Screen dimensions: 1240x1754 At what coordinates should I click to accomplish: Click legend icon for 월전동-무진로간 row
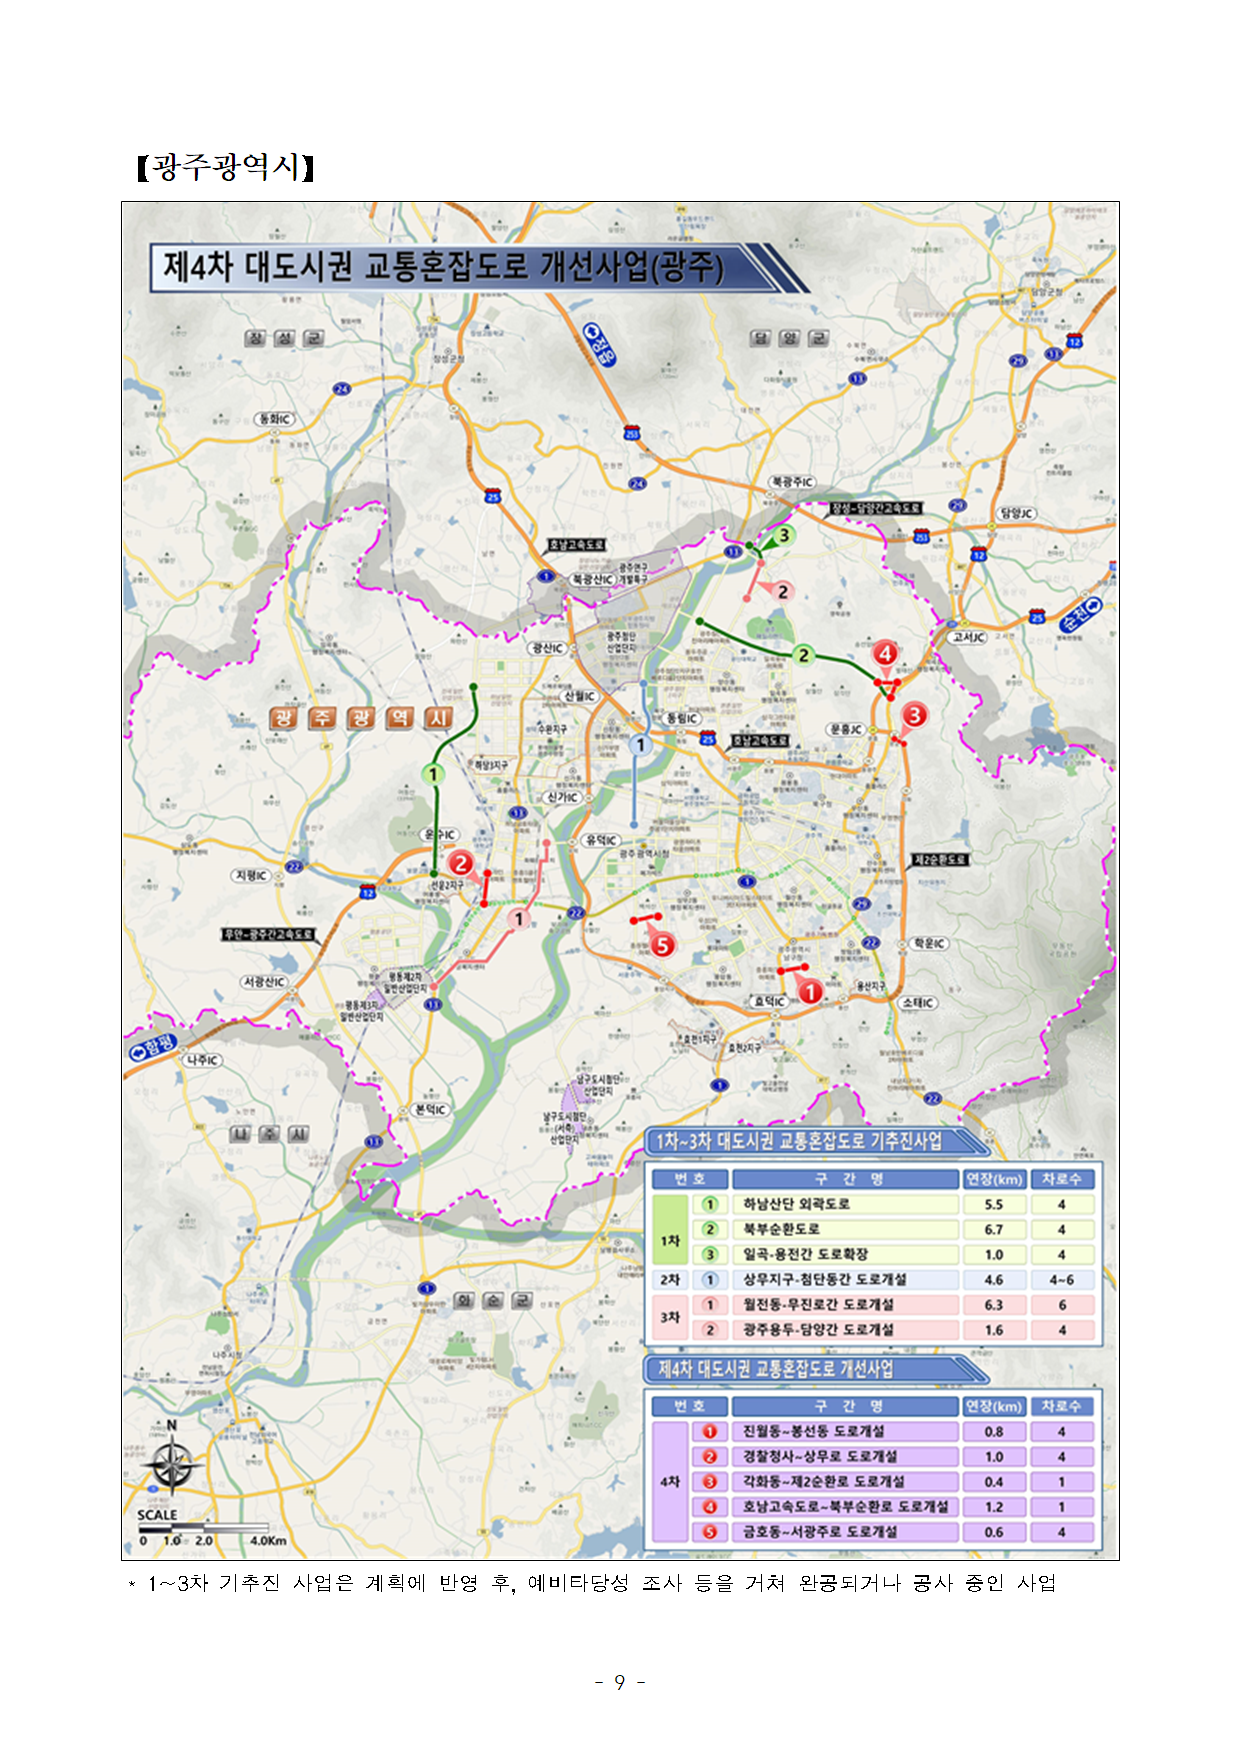point(710,1304)
